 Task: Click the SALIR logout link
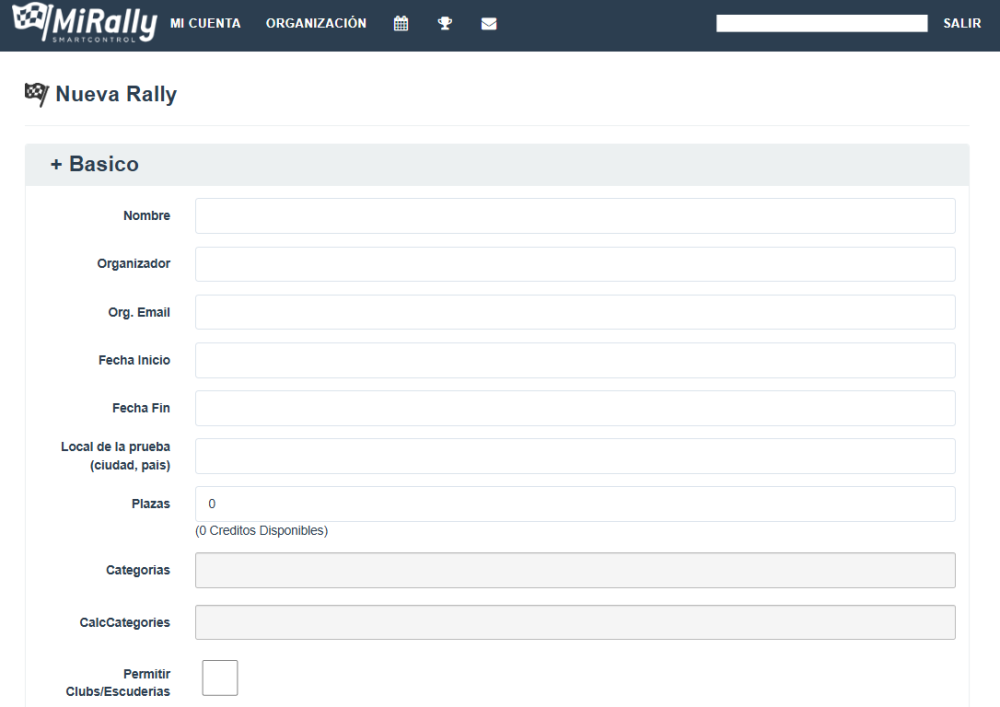tap(961, 24)
